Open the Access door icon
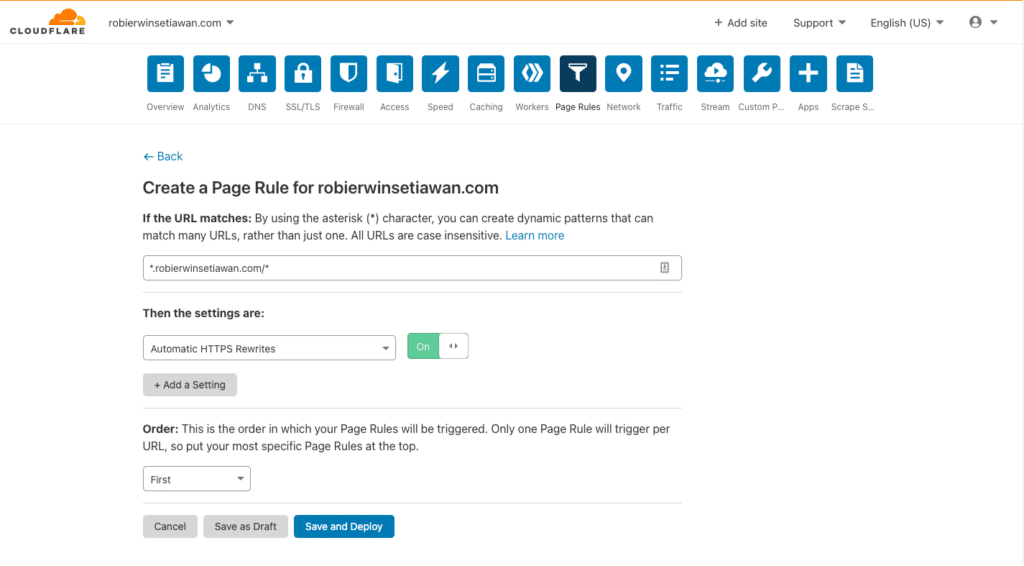1024x566 pixels. click(394, 74)
